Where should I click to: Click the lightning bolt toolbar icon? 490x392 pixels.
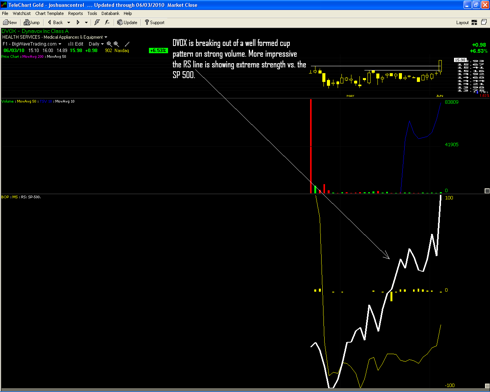pyautogui.click(x=97, y=22)
